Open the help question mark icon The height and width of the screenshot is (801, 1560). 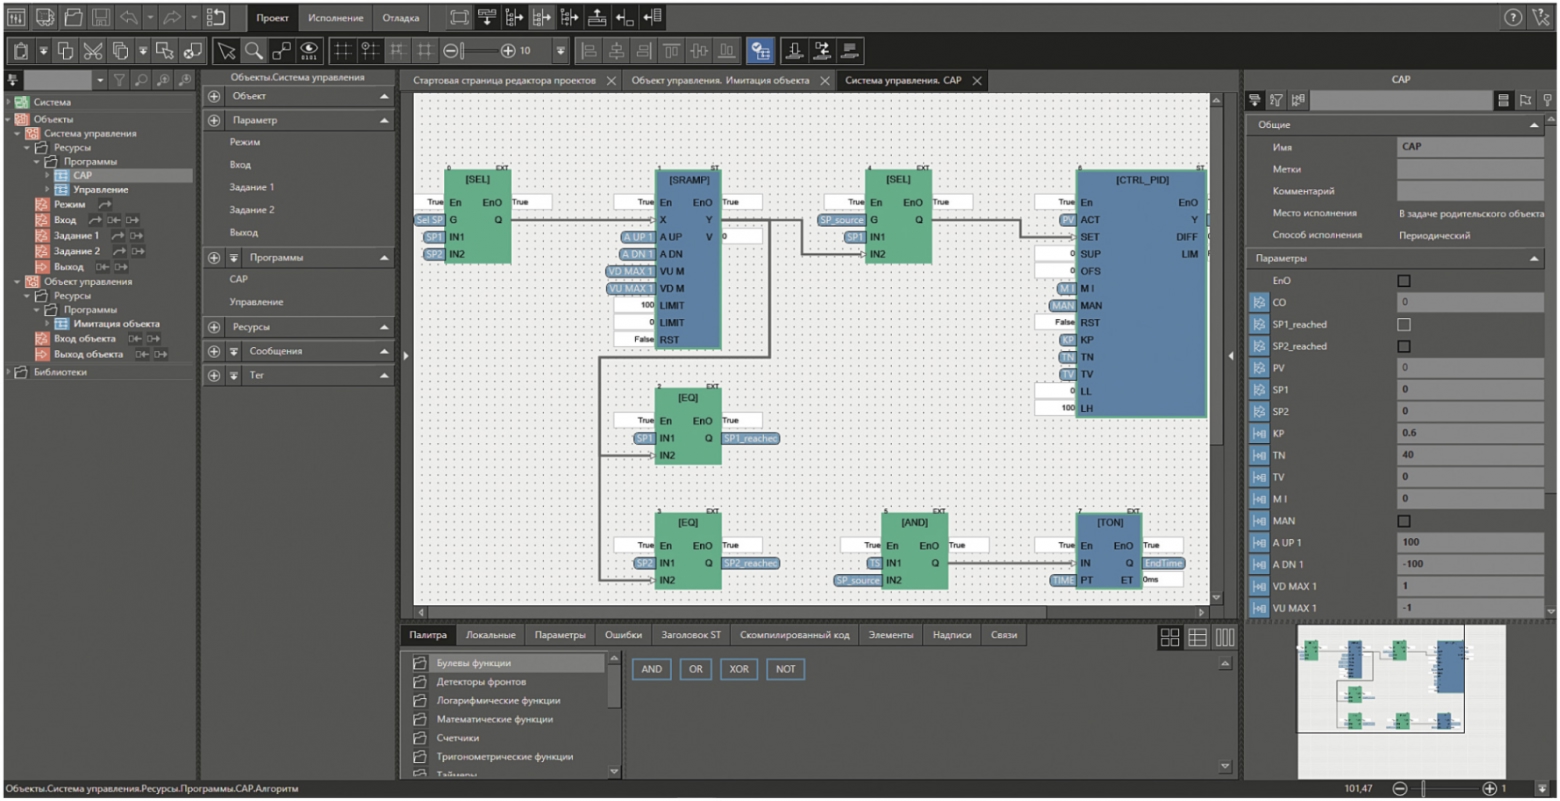(x=1513, y=17)
